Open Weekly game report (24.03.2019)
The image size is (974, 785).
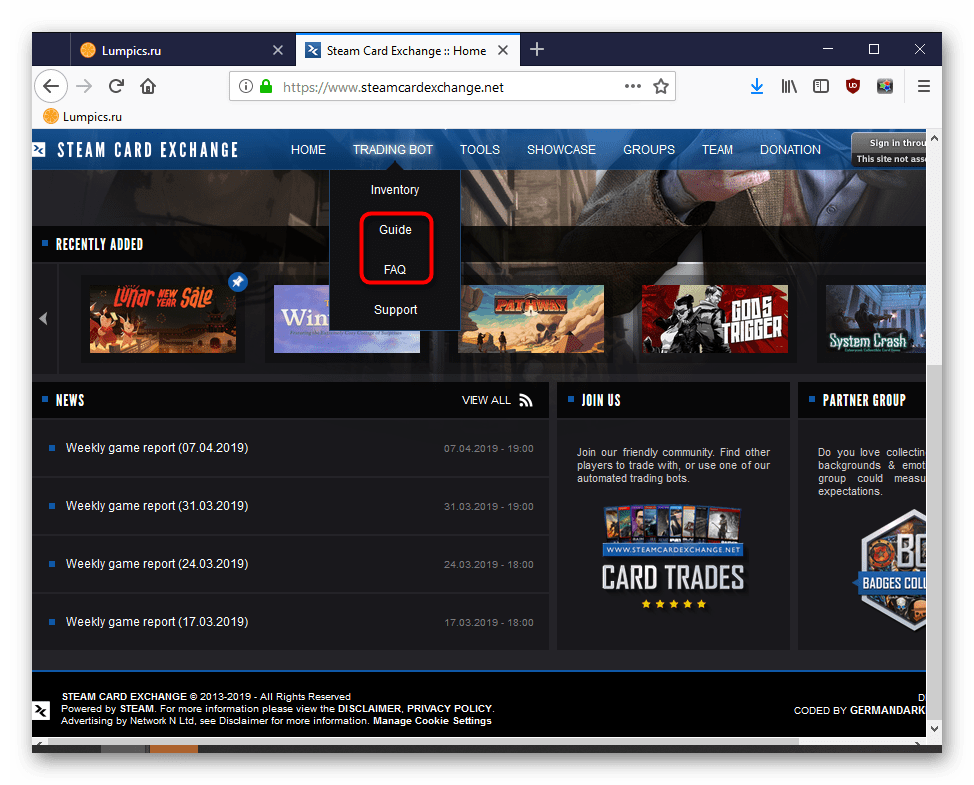[x=157, y=564]
